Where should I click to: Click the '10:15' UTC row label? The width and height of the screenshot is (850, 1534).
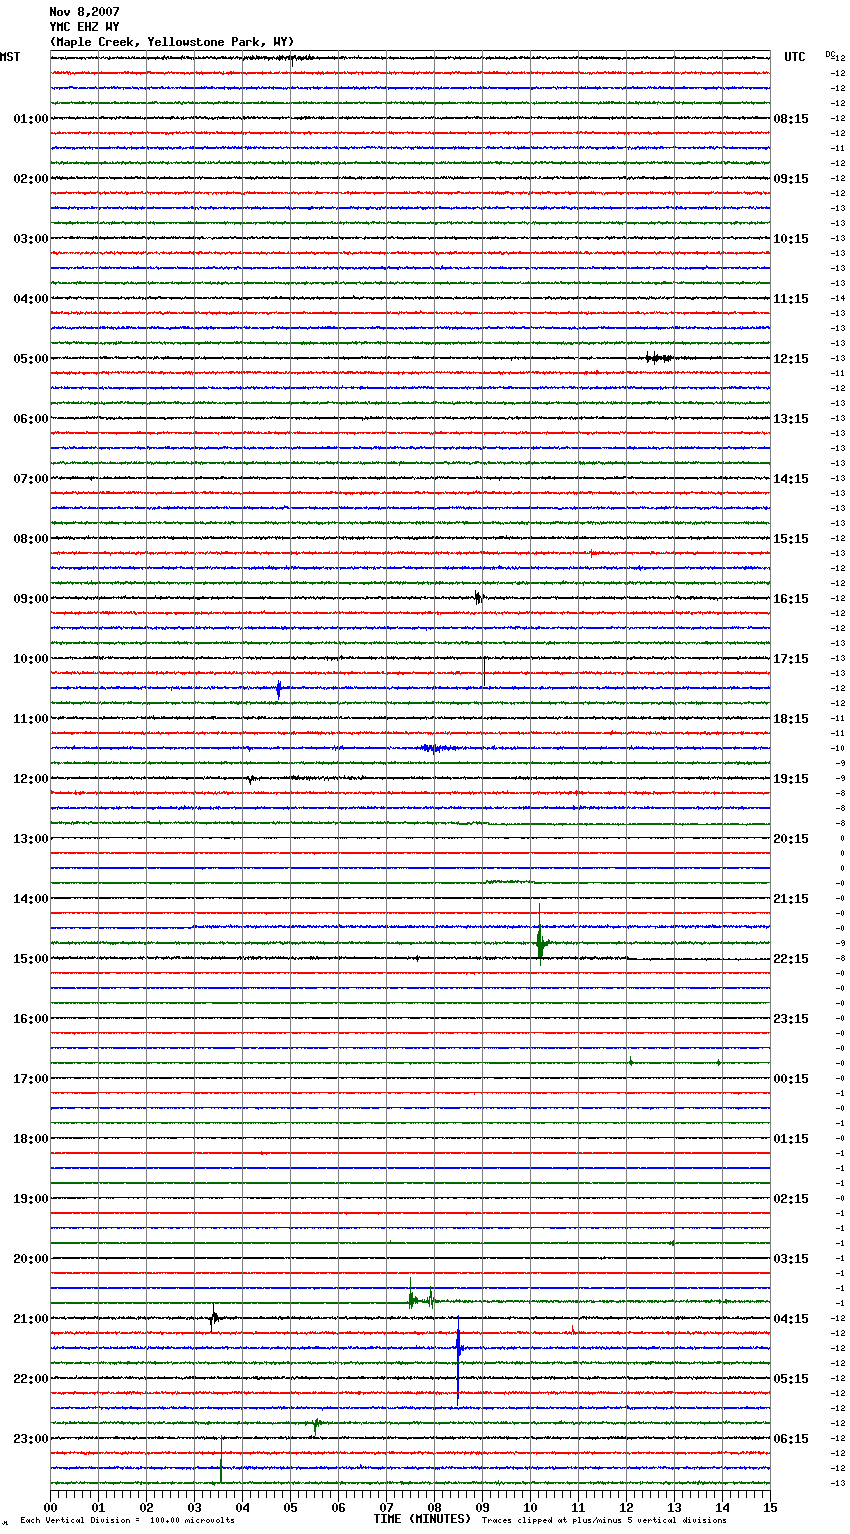pos(791,239)
